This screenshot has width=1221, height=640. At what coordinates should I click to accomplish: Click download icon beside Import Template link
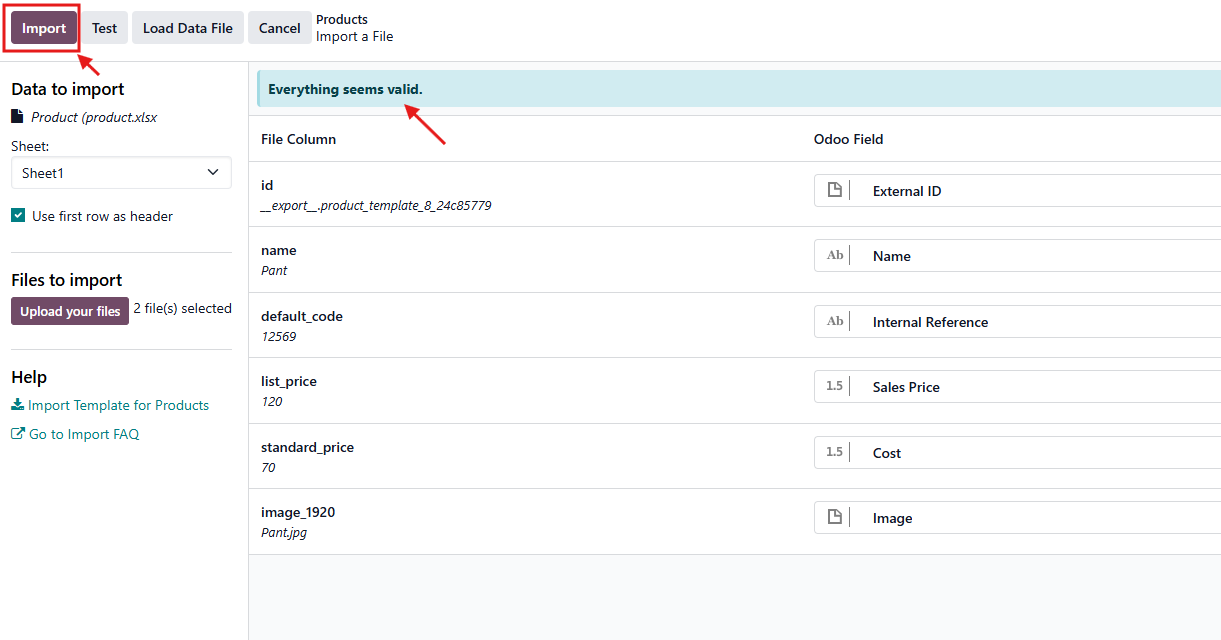tap(18, 405)
